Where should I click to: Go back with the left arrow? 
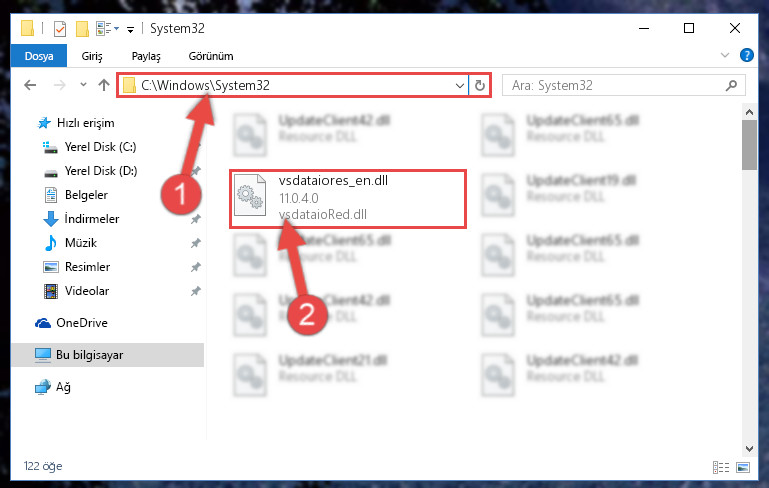coord(30,85)
